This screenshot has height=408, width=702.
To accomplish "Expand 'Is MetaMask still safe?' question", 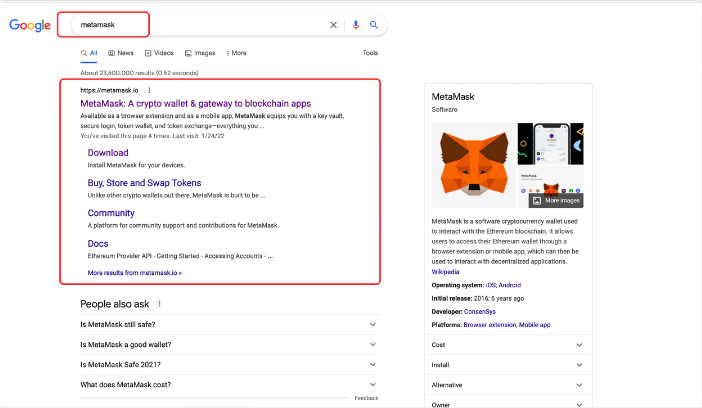I will [x=229, y=325].
